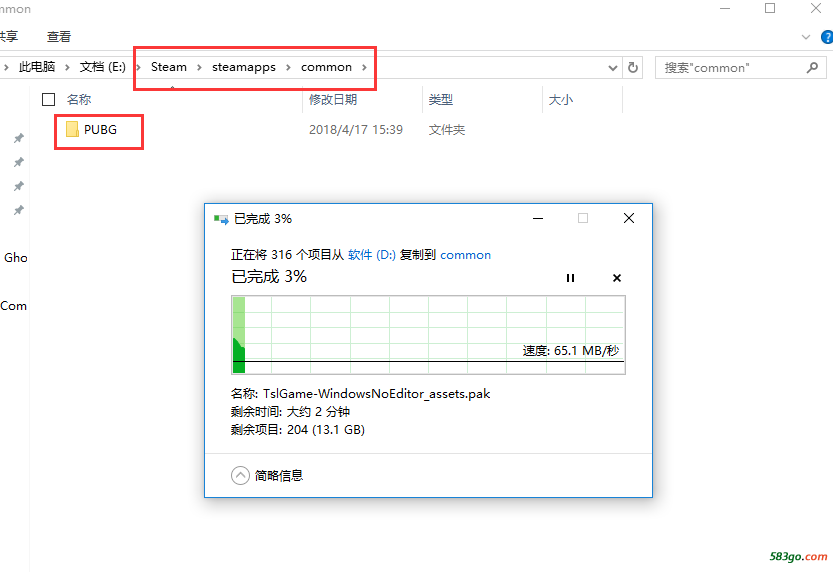Expand the chevron after Steam in path
This screenshot has width=833, height=572.
(x=199, y=67)
